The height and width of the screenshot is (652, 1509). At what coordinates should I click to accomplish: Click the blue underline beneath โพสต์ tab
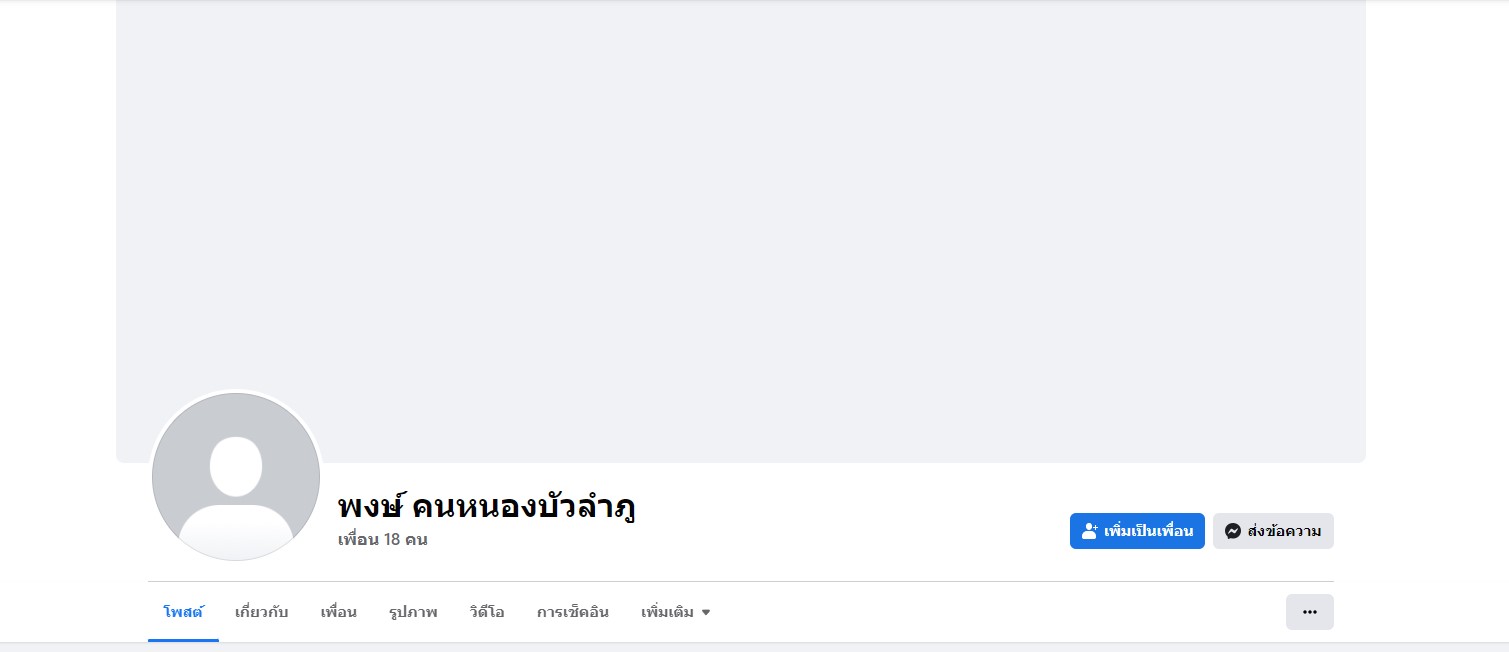coord(183,639)
